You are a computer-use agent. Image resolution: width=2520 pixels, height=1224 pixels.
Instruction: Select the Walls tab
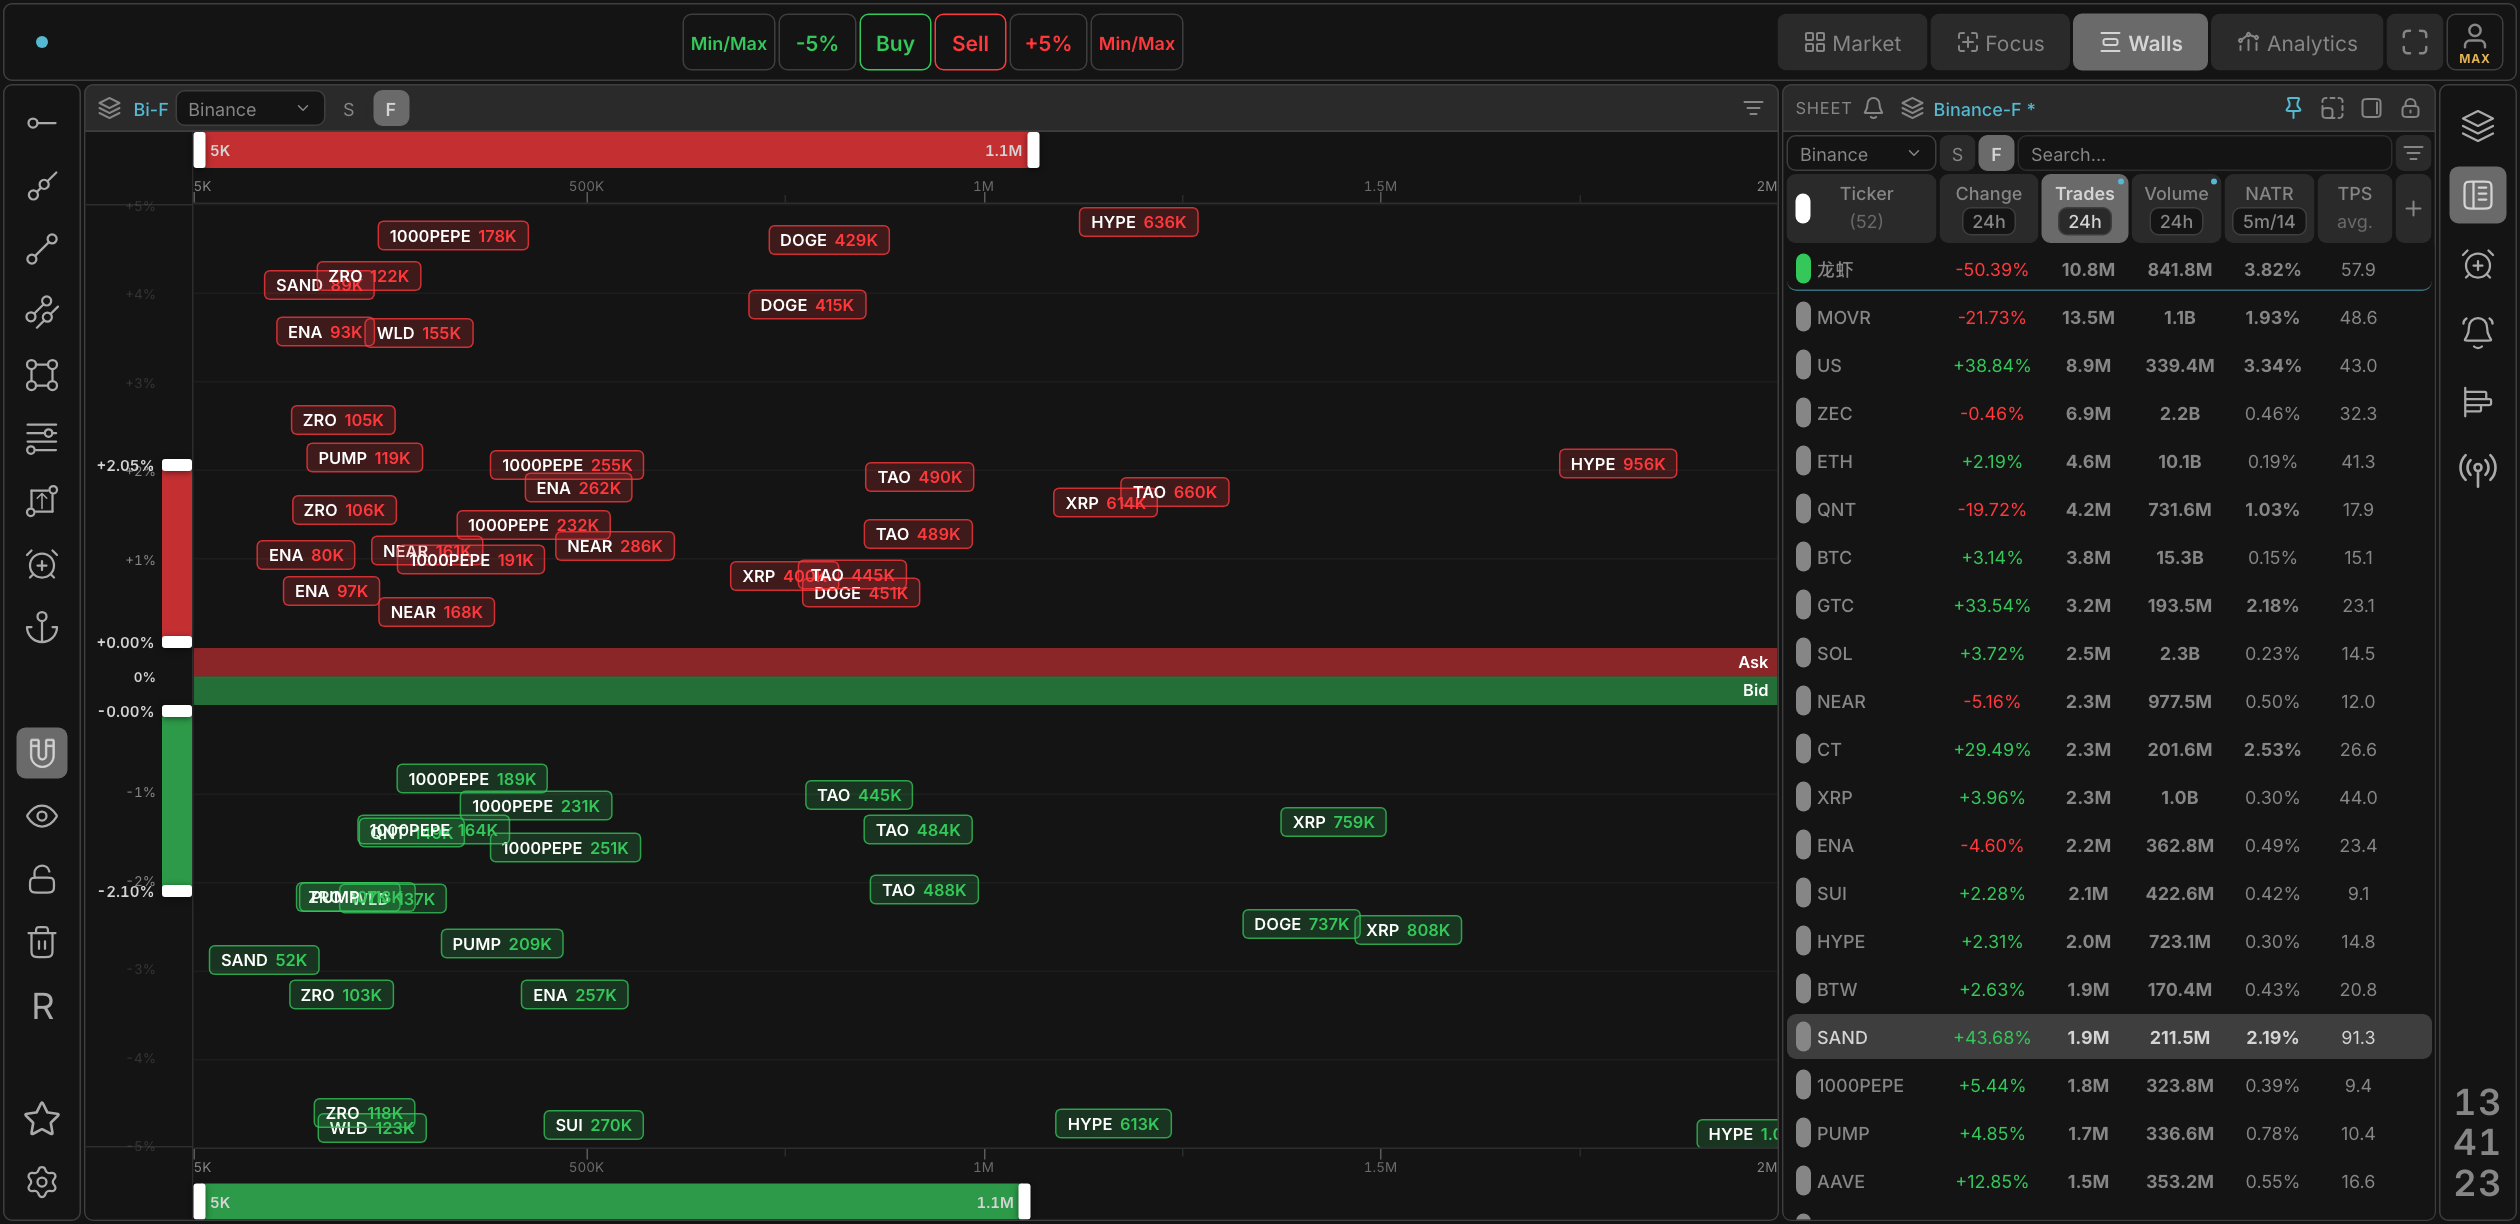click(x=2140, y=43)
